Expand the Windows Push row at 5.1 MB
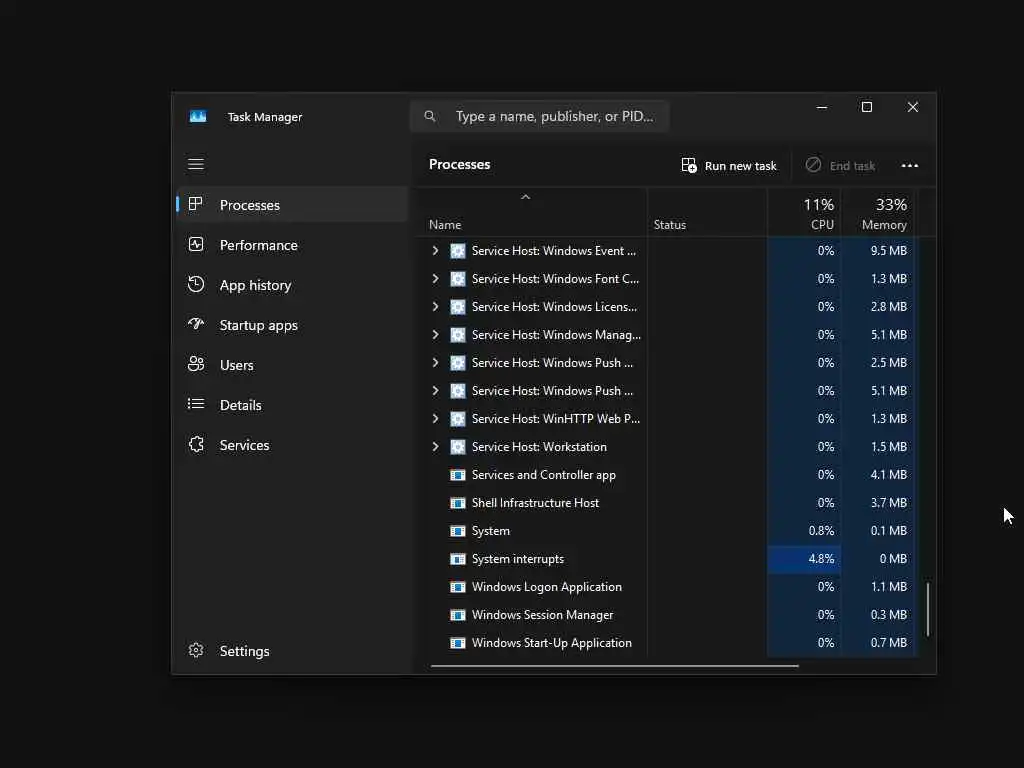This screenshot has height=768, width=1024. coord(436,391)
